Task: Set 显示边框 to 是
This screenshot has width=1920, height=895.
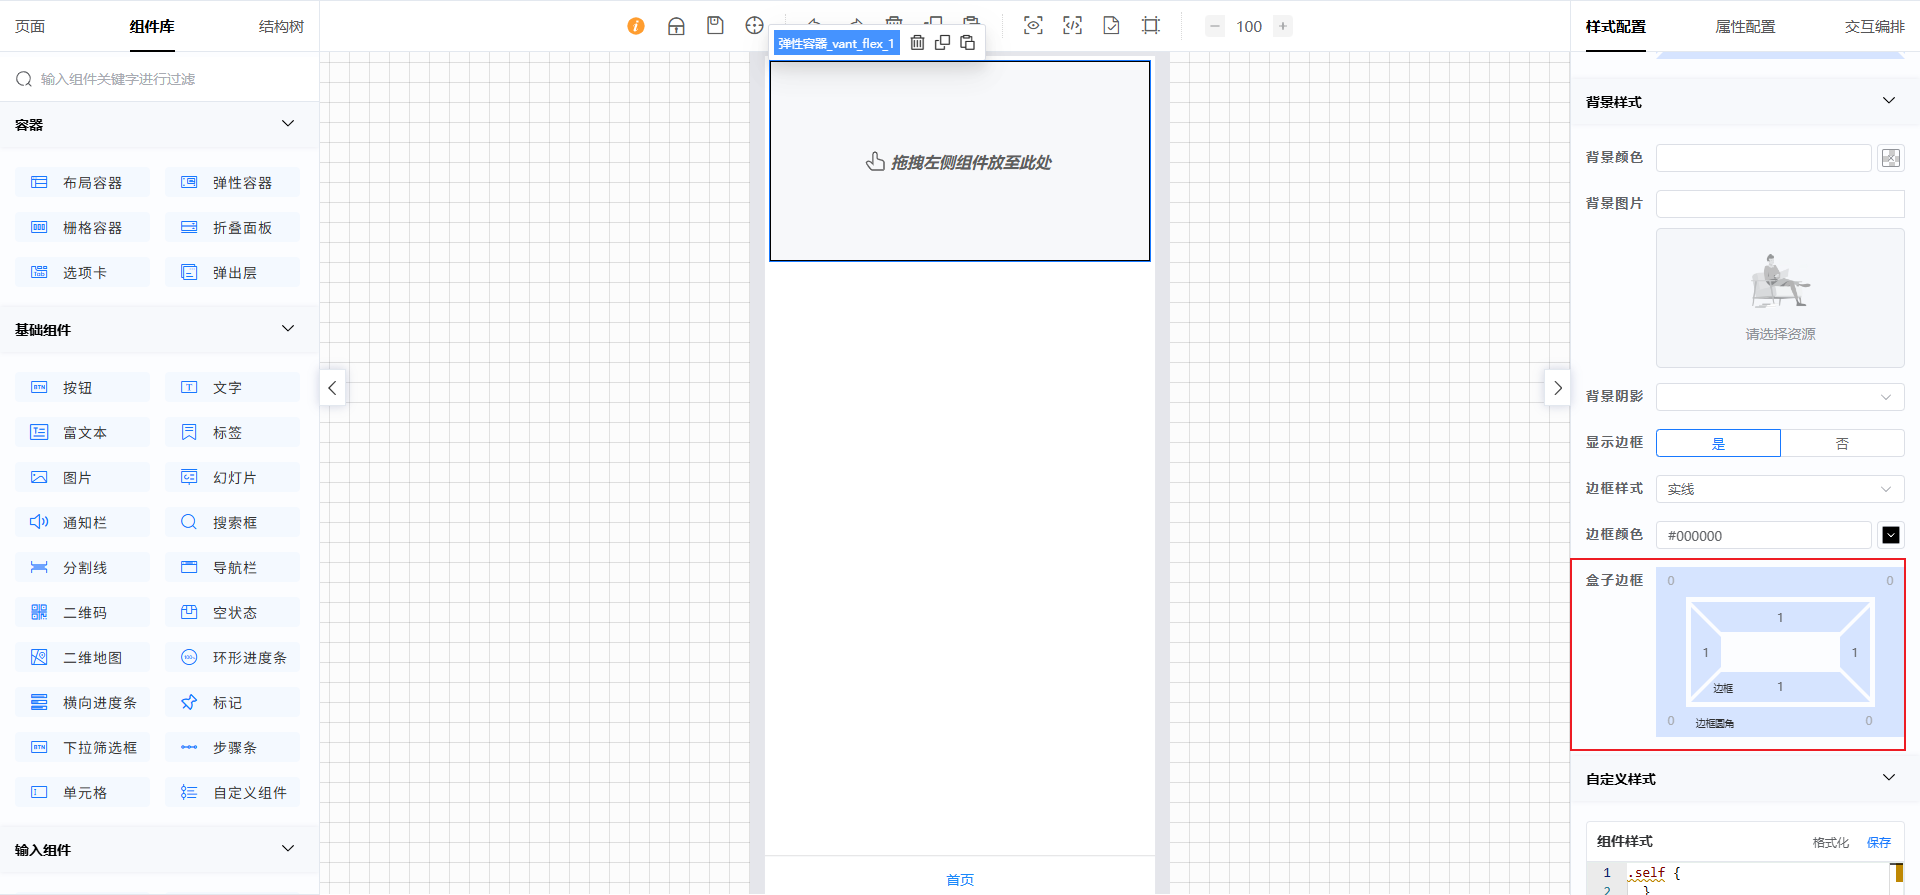Action: coord(1718,443)
